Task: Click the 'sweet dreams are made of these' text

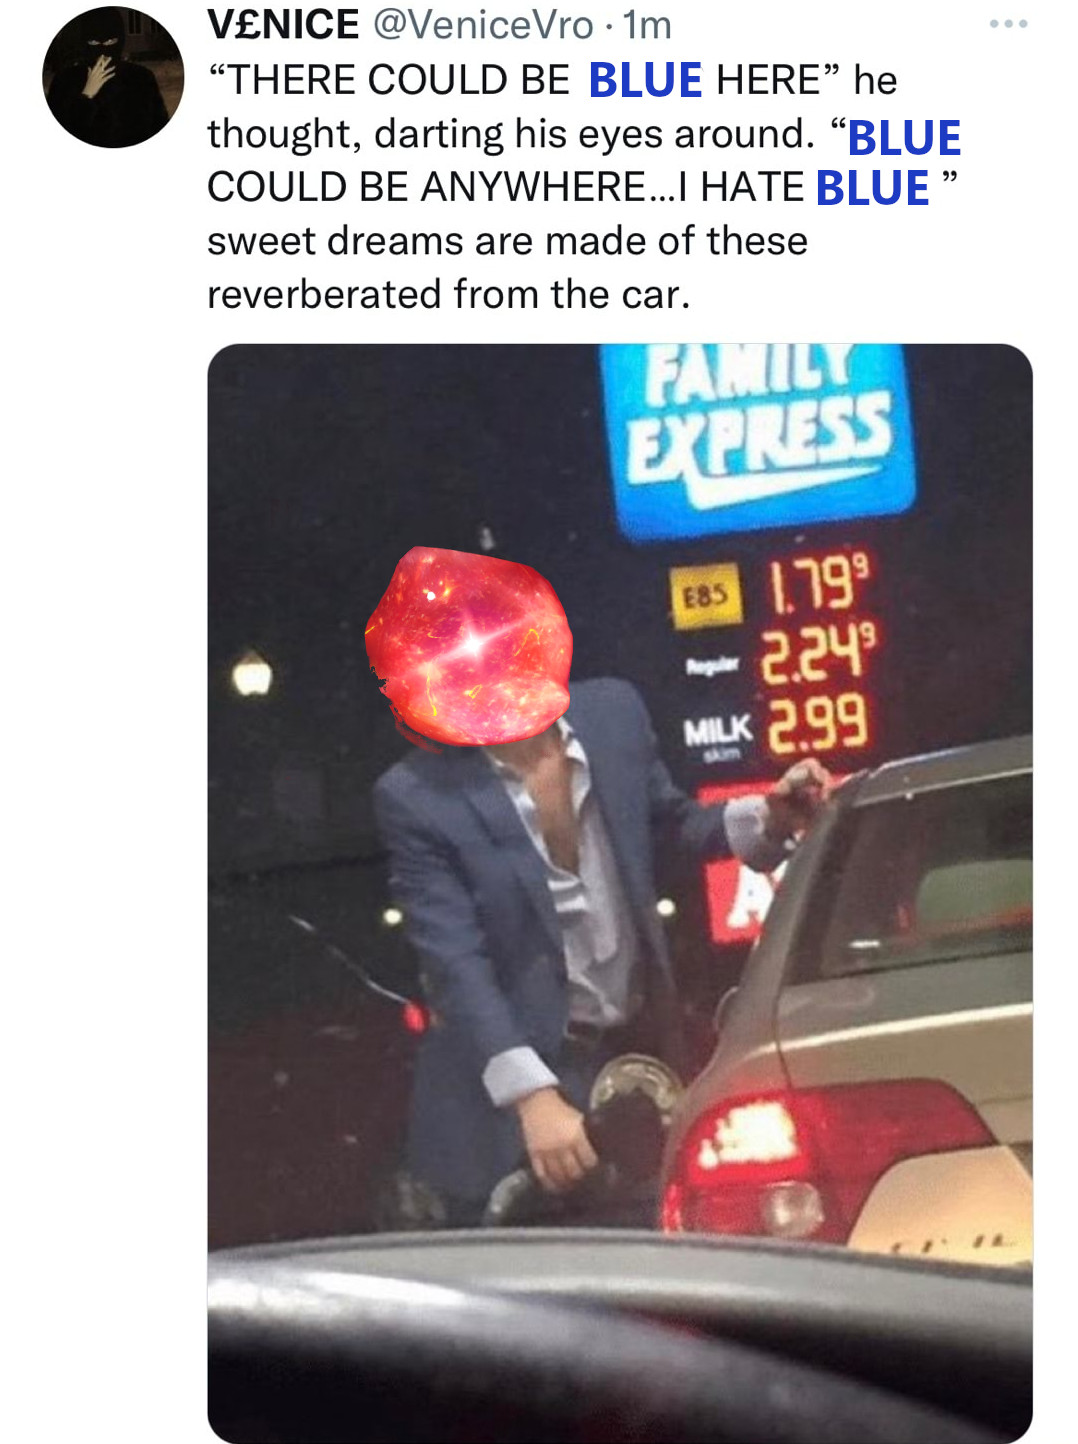Action: tap(507, 241)
